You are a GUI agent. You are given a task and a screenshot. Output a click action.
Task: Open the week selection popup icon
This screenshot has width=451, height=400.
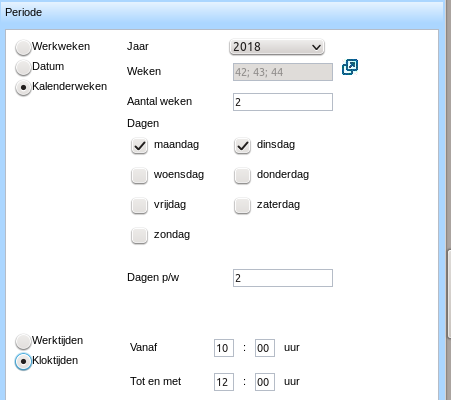pos(350,67)
